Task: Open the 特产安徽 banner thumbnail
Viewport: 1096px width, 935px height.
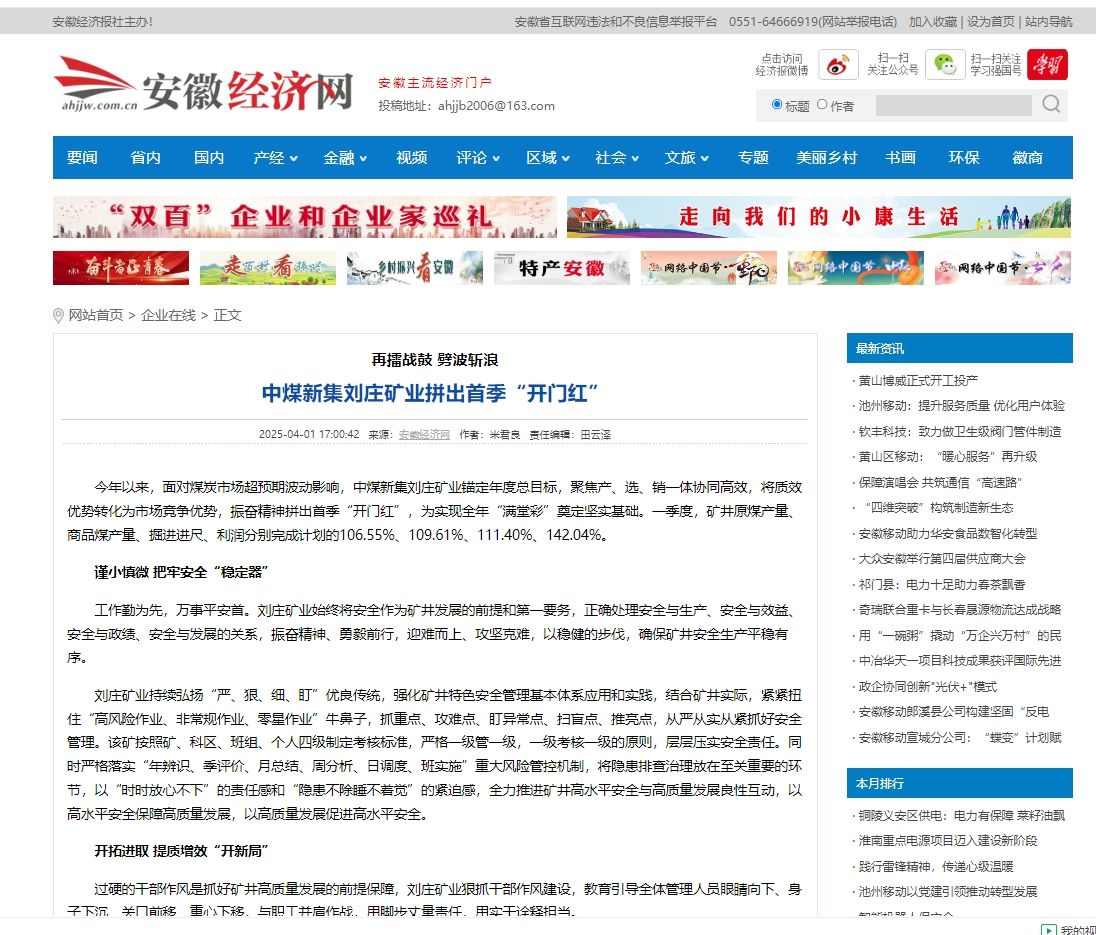Action: (561, 268)
